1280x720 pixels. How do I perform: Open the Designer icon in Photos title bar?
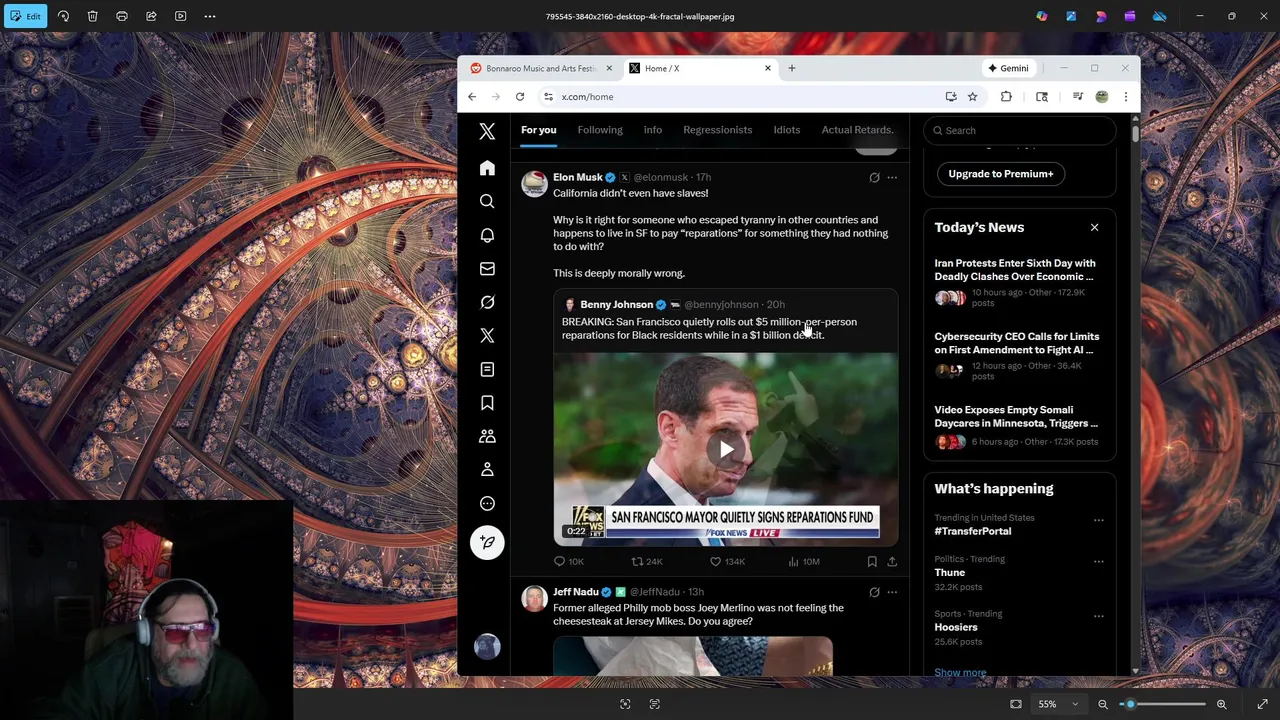1101,16
